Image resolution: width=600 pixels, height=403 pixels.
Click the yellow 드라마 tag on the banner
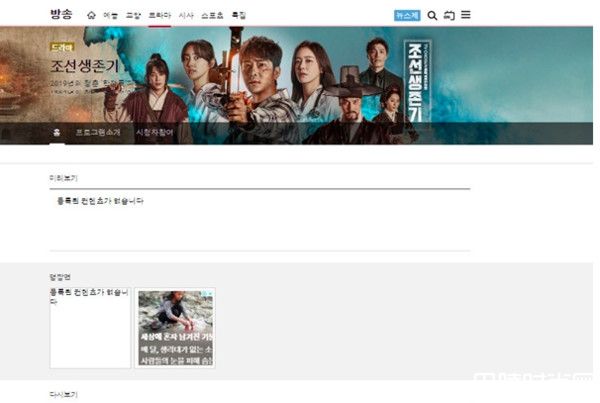[x=62, y=46]
